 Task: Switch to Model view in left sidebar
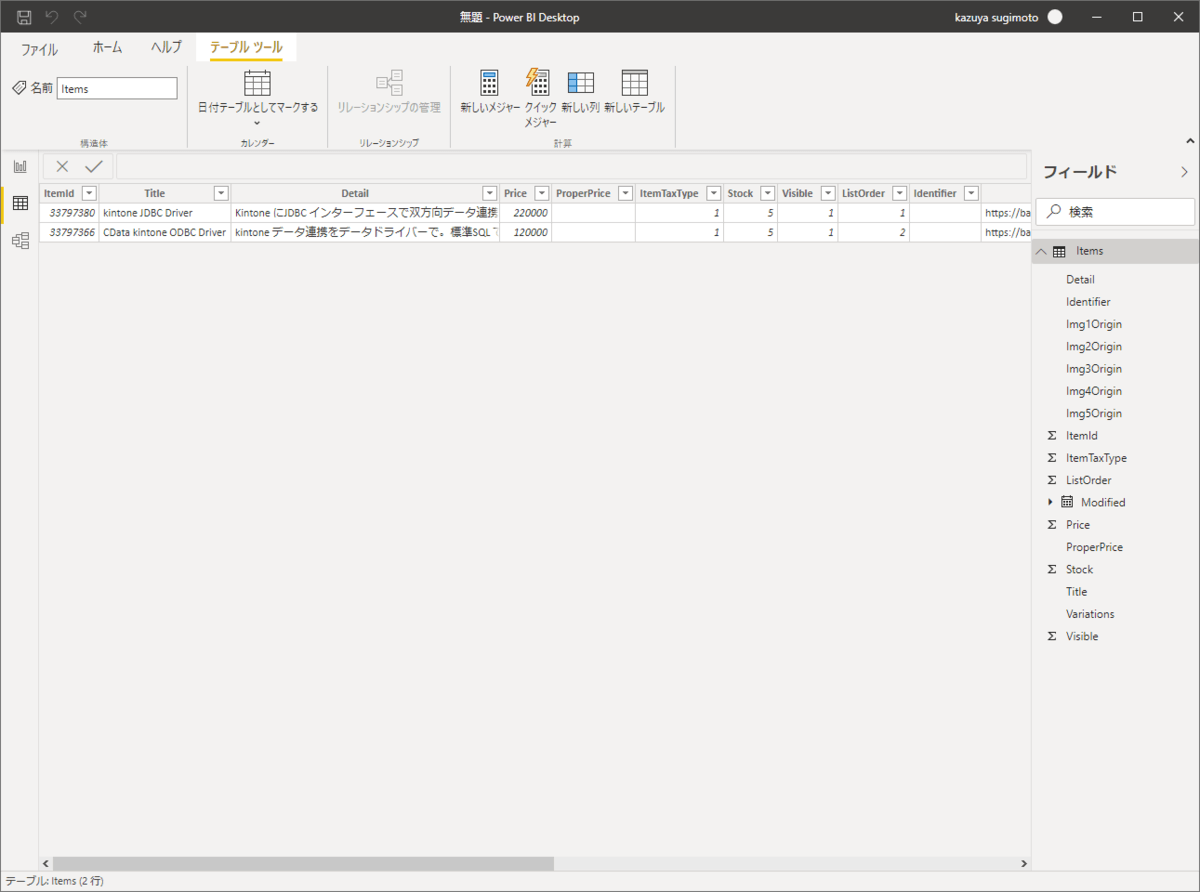20,240
